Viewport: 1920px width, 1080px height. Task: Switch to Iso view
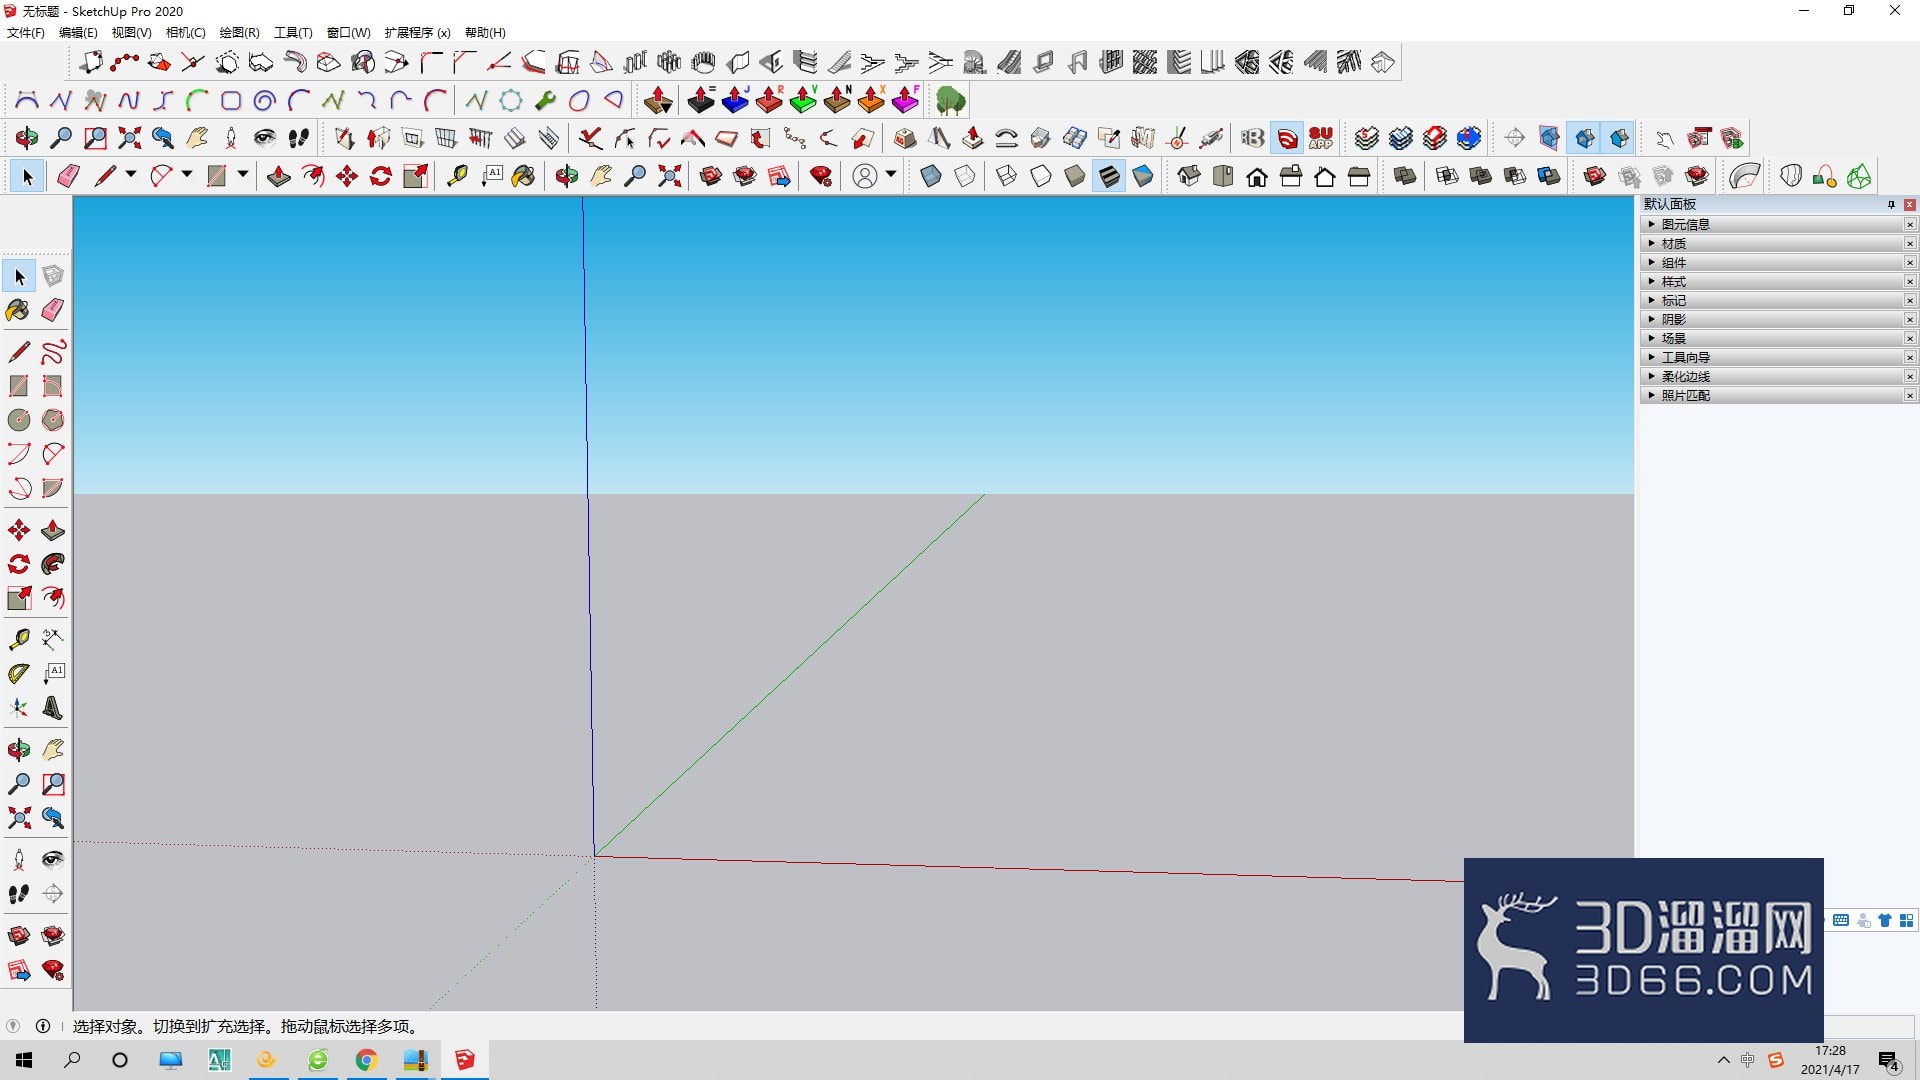pyautogui.click(x=1189, y=177)
